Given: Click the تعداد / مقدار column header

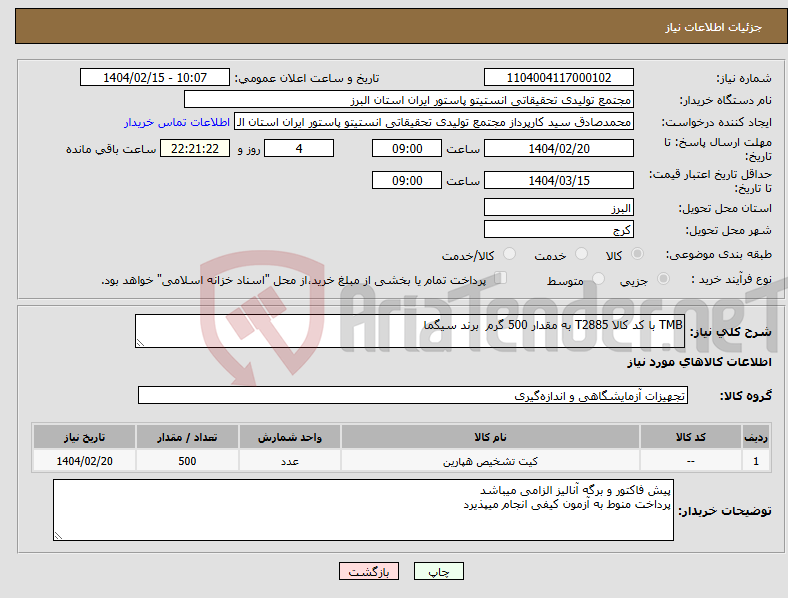Looking at the screenshot, I should 187,437.
